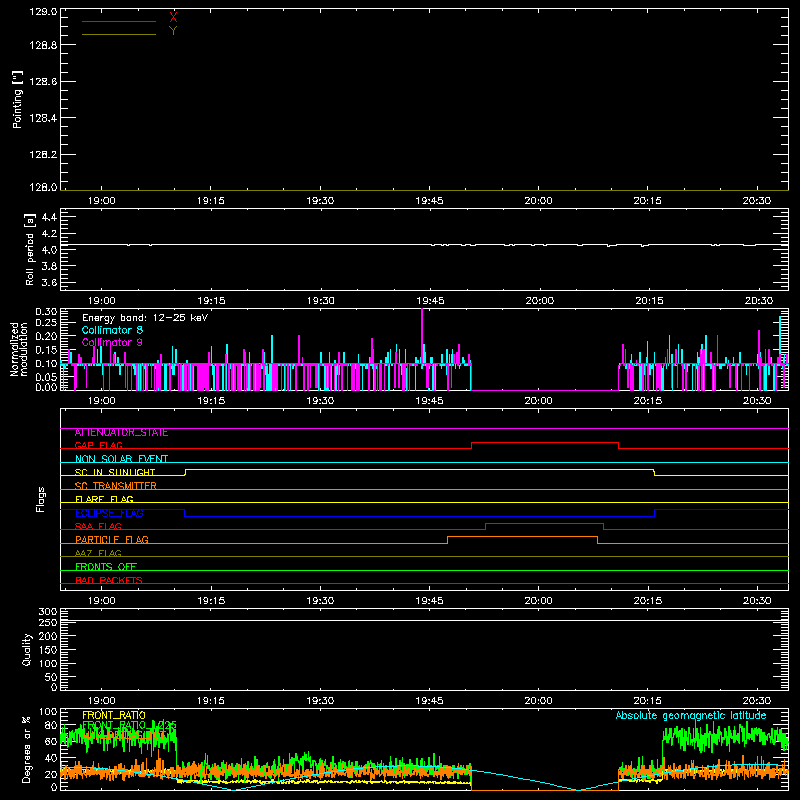
Task: Click 19:45 under the Roll period panel
Action: point(430,301)
